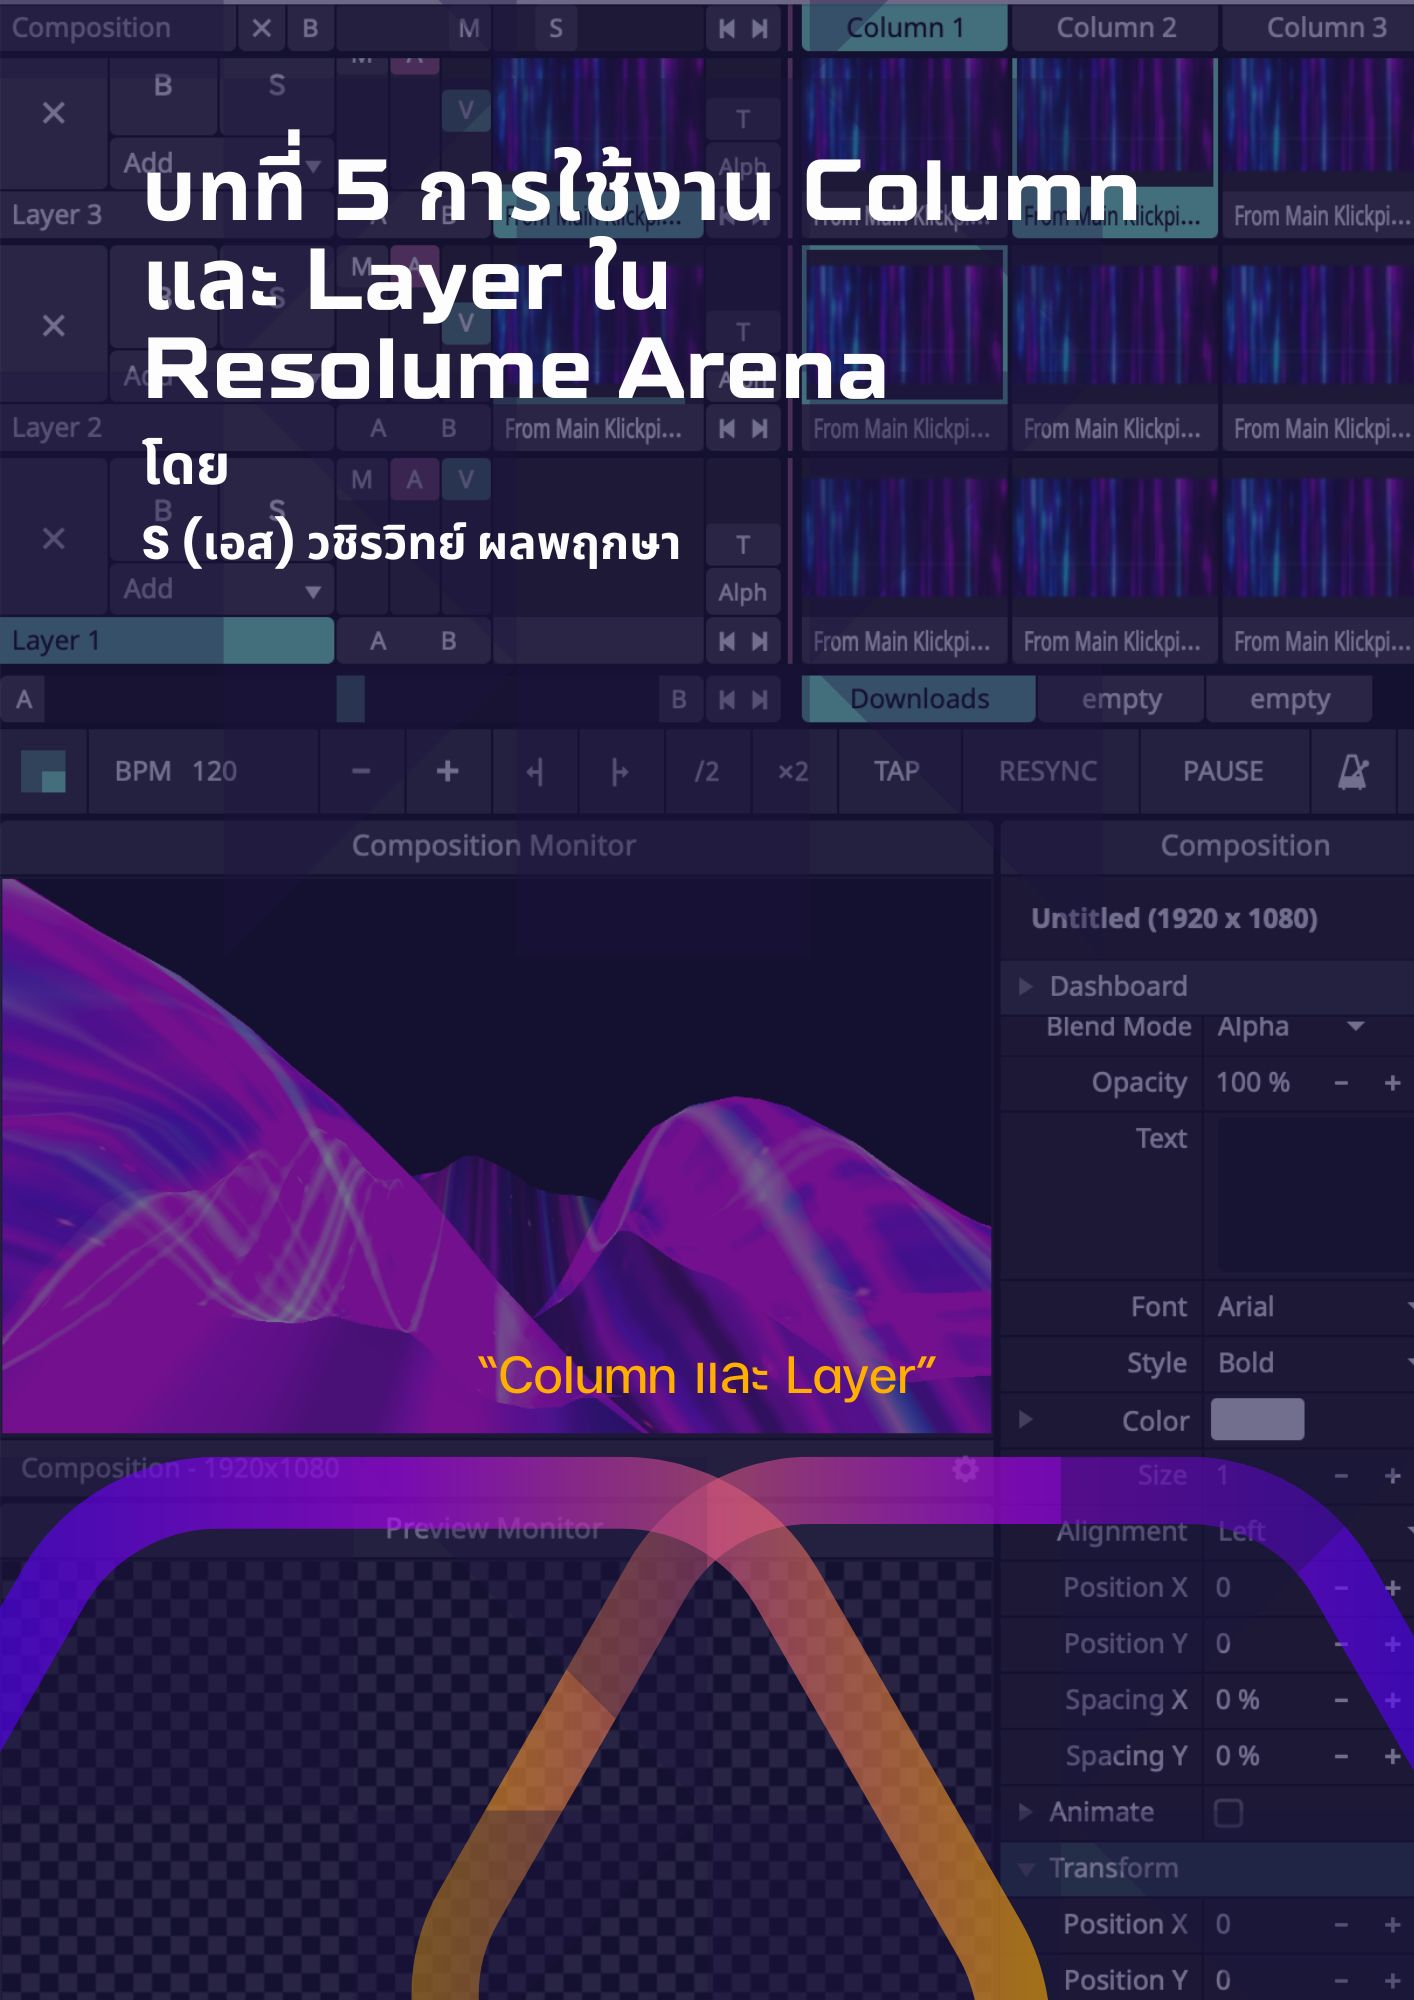Open the Blend Mode Alpha dropdown
Image resolution: width=1414 pixels, height=2000 pixels.
pos(1291,1027)
